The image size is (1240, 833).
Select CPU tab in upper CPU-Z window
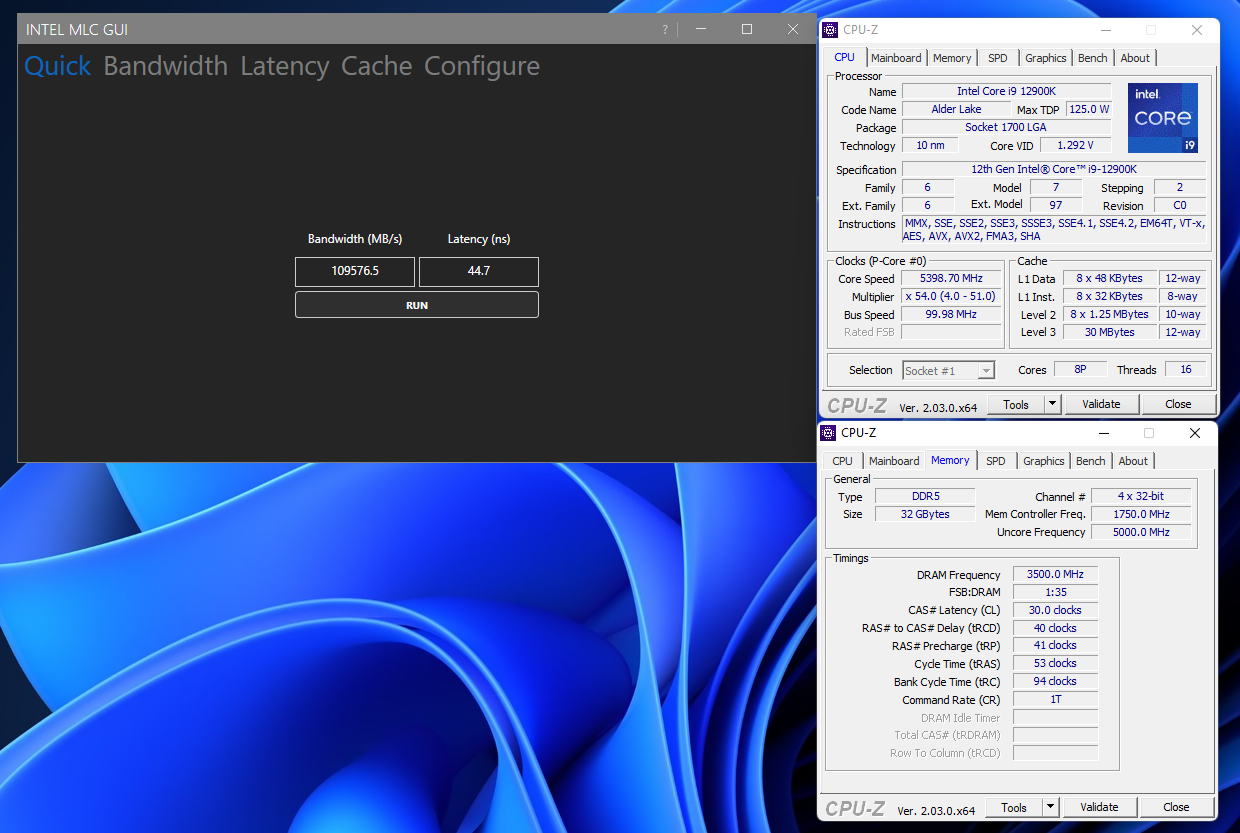(845, 57)
